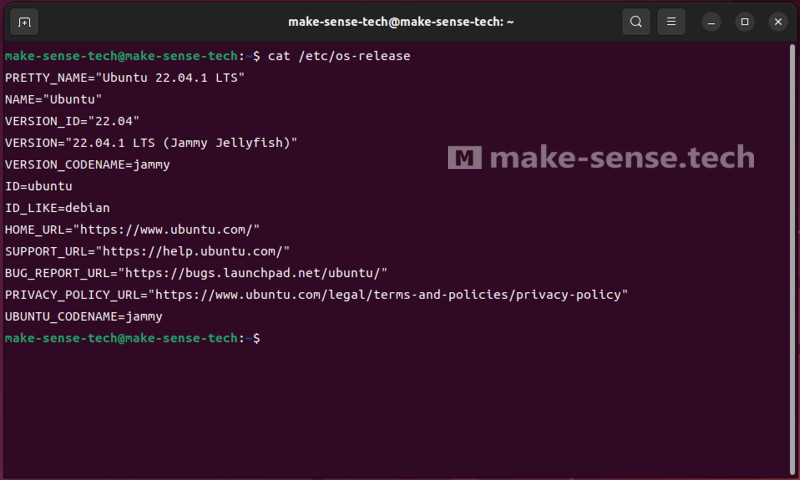Viewport: 800px width, 480px height.
Task: Click the ID_LIKE=debian line
Action: tap(57, 208)
